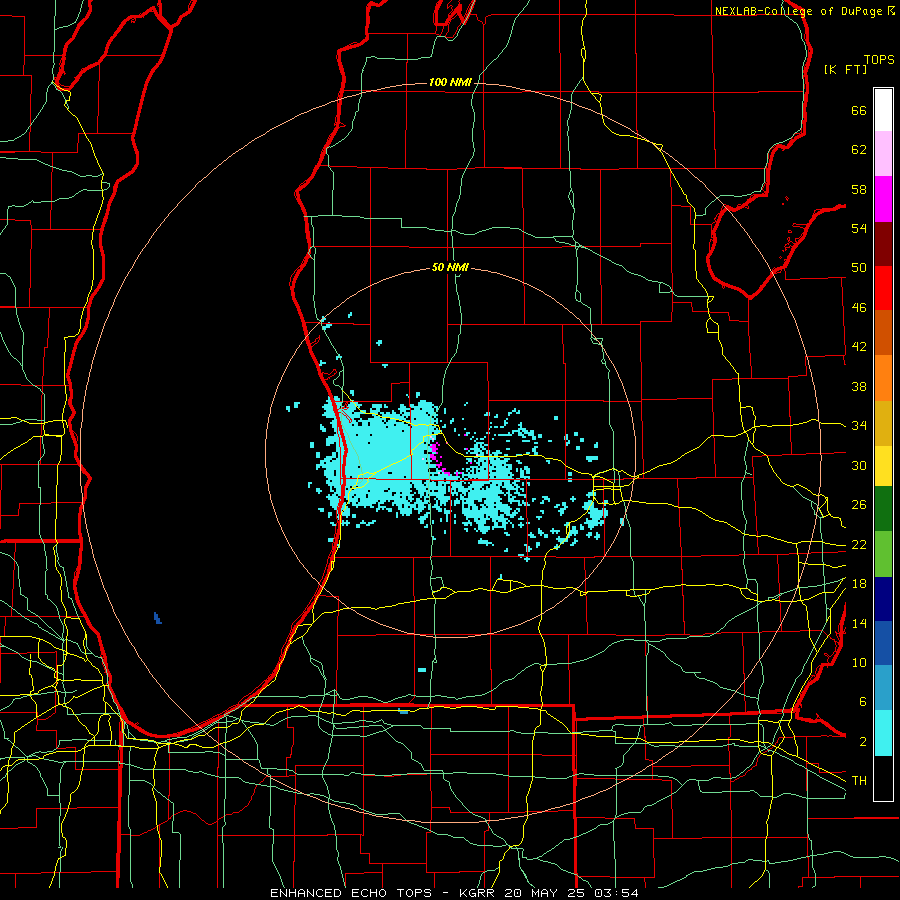Click the '38' legend value

859,387
